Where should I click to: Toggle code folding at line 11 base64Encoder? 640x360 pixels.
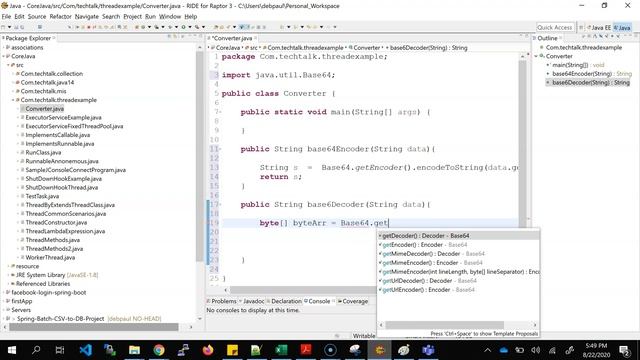pos(220,149)
